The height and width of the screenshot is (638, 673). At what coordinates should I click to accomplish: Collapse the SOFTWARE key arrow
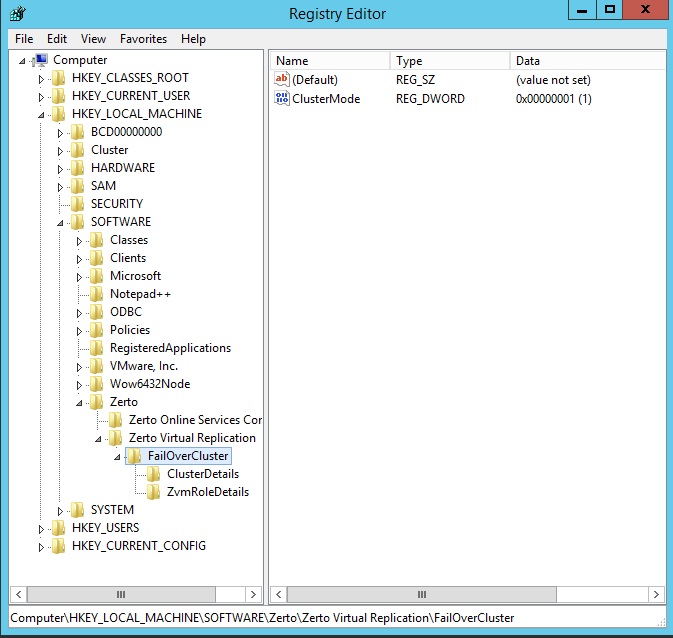(x=61, y=223)
